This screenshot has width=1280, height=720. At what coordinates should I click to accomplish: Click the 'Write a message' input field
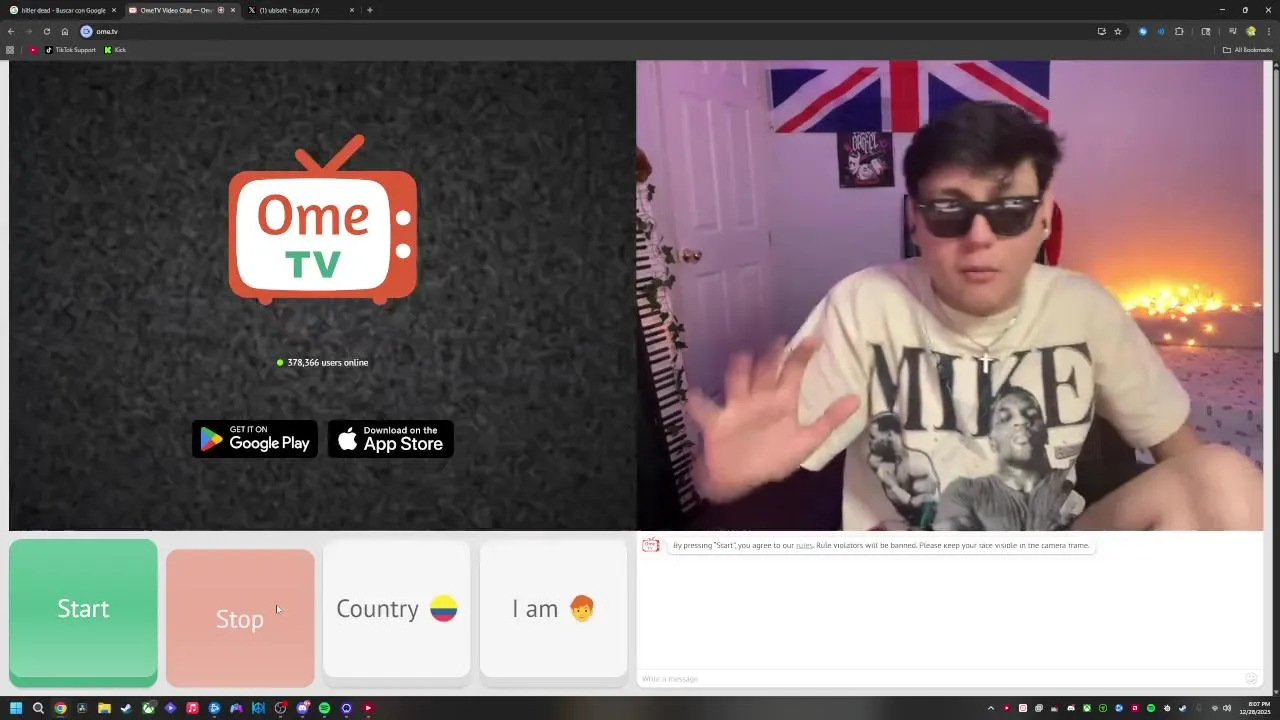tap(940, 679)
